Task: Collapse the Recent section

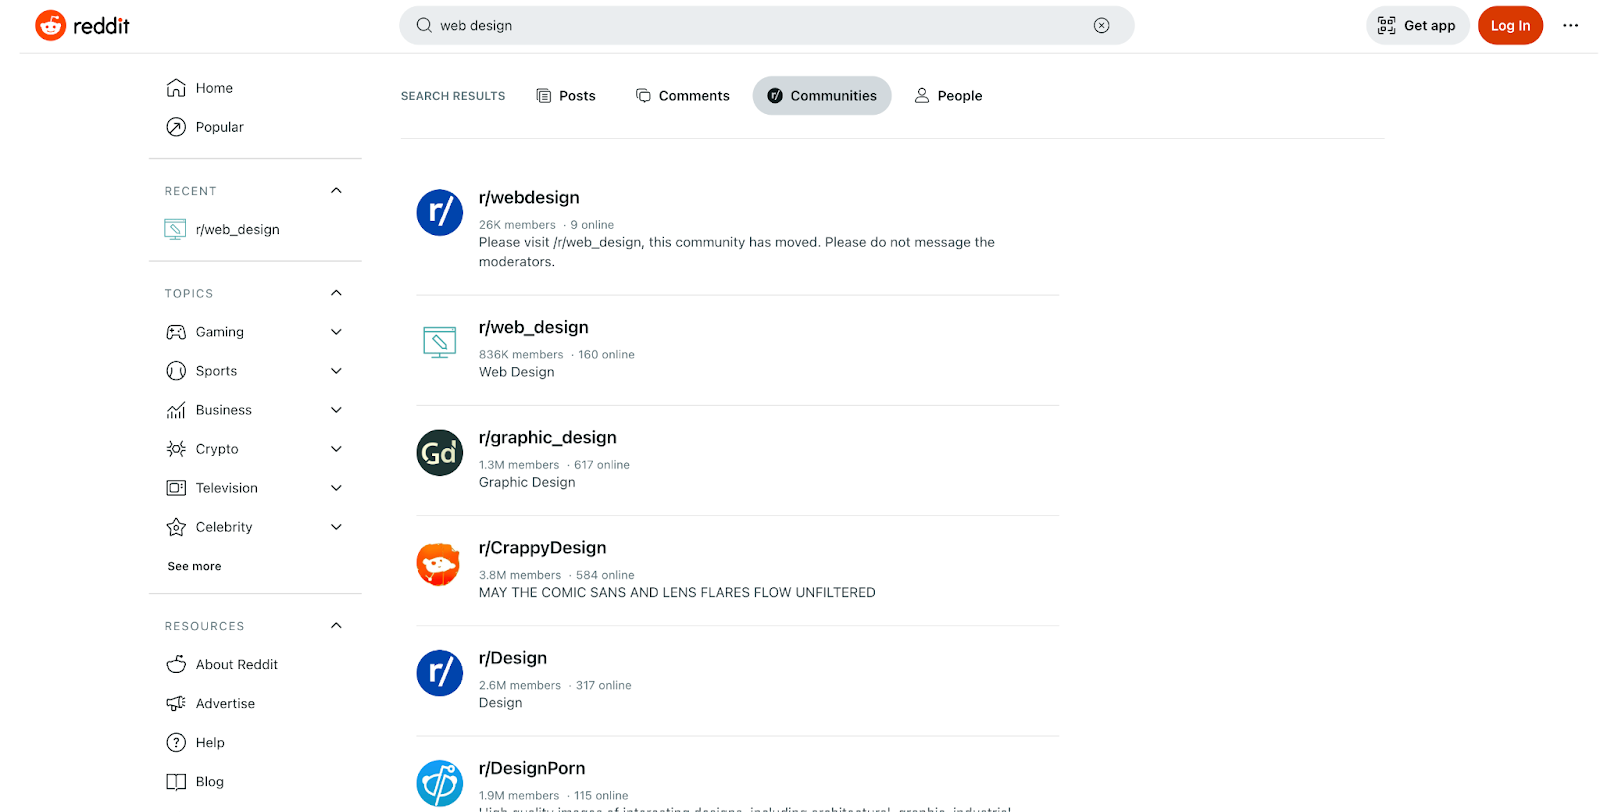Action: tap(336, 190)
